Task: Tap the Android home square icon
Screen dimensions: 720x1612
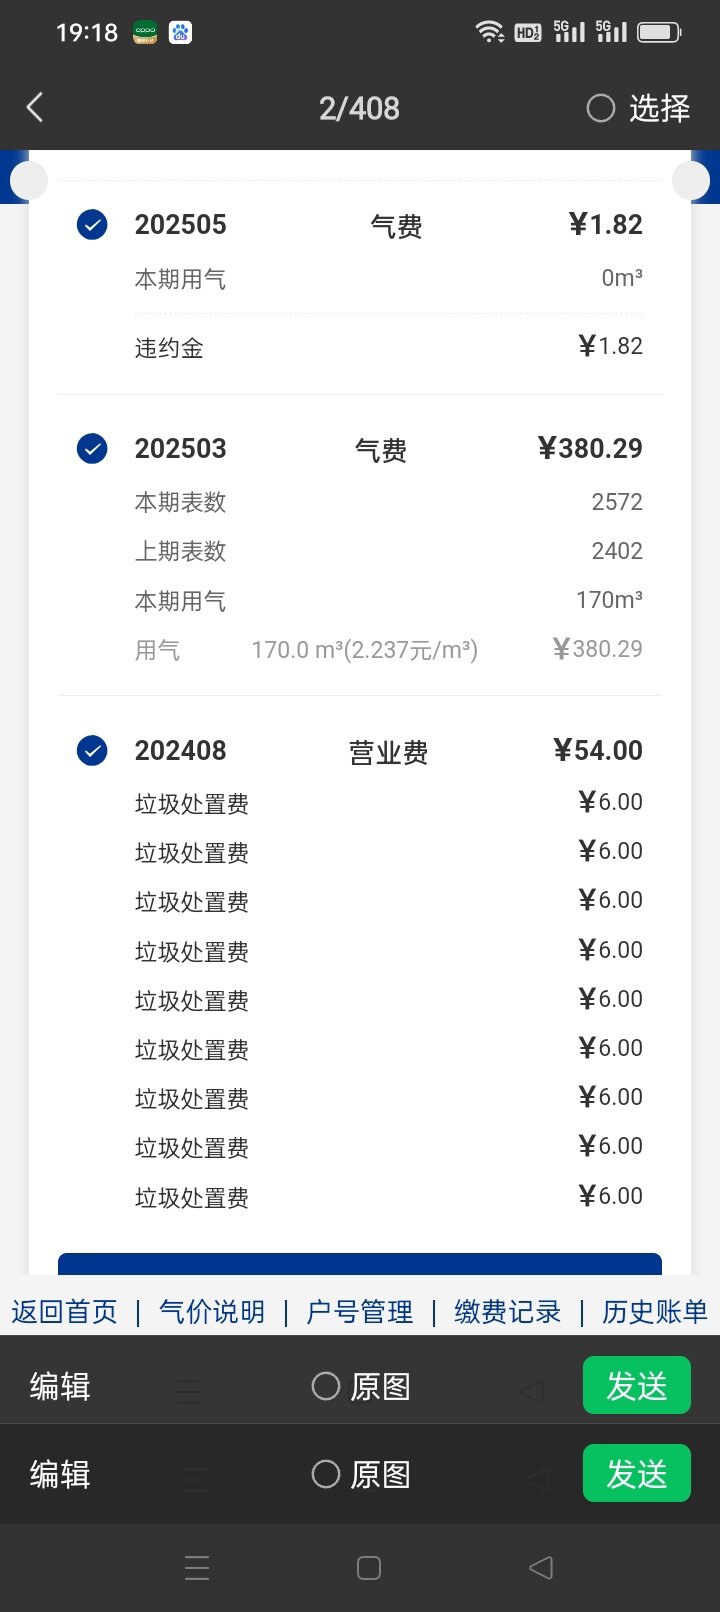Action: [369, 1568]
